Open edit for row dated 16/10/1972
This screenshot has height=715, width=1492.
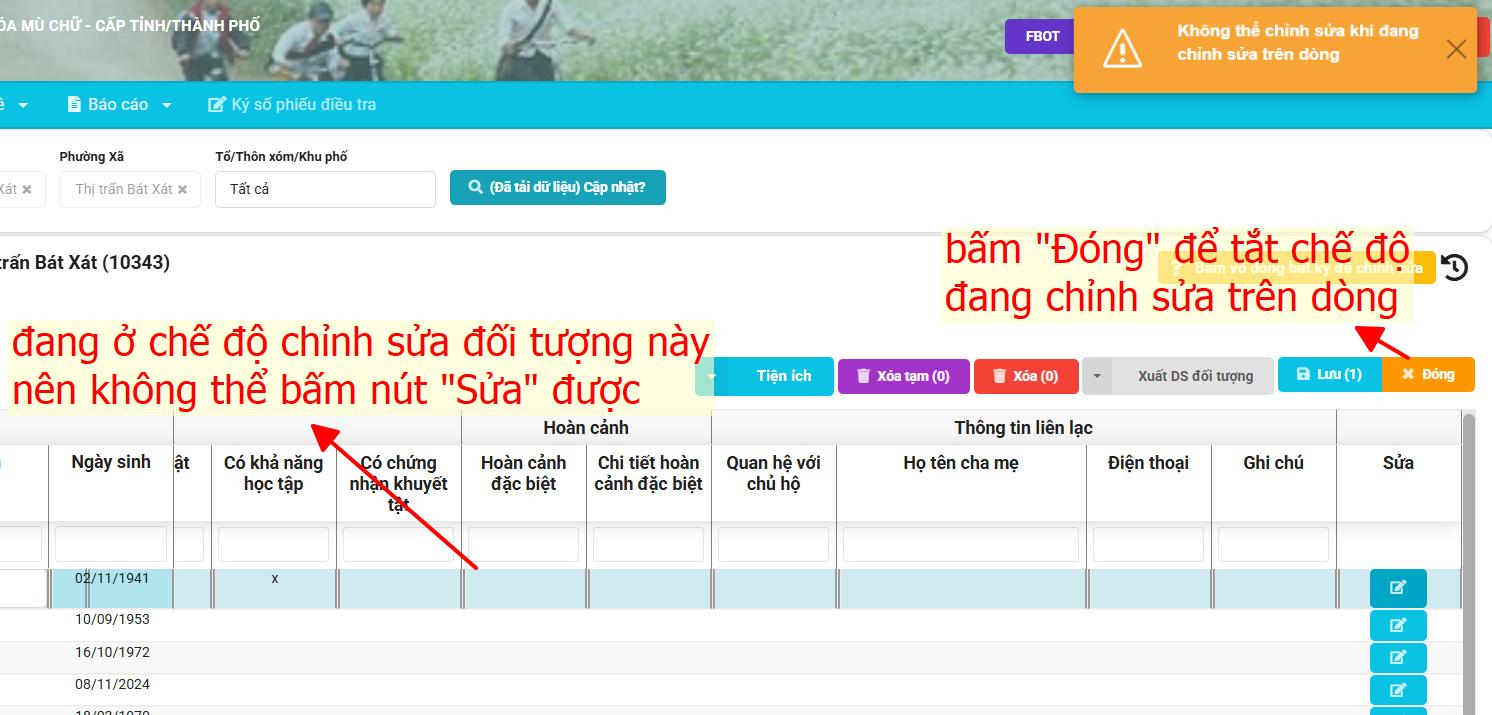point(1397,657)
